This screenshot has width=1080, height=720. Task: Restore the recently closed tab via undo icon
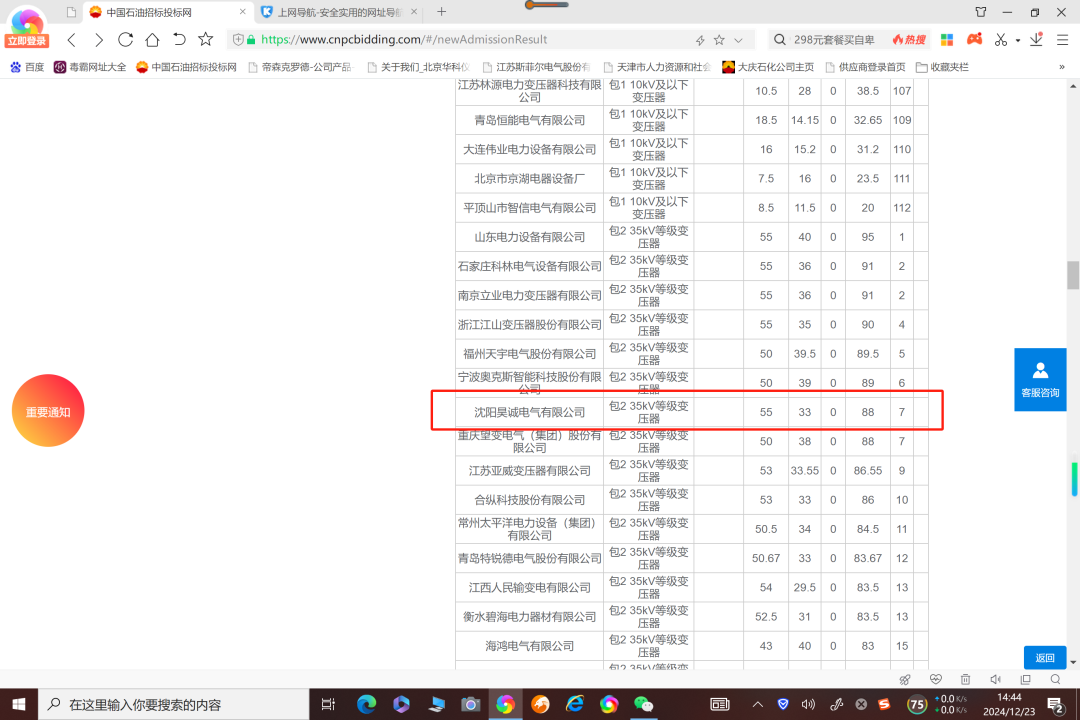179,40
